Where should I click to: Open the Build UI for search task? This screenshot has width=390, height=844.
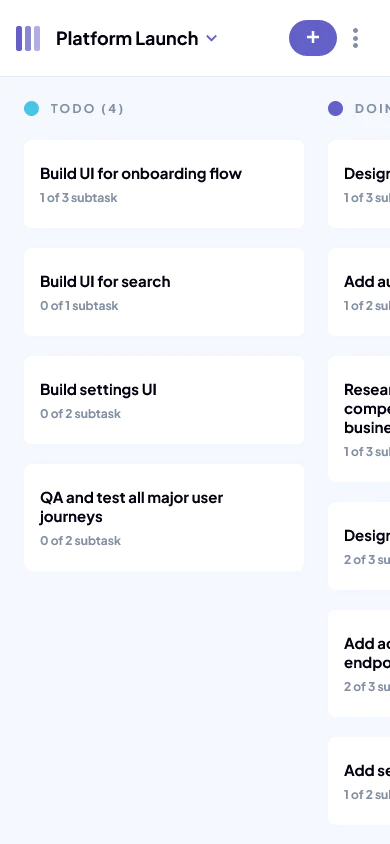click(x=164, y=292)
